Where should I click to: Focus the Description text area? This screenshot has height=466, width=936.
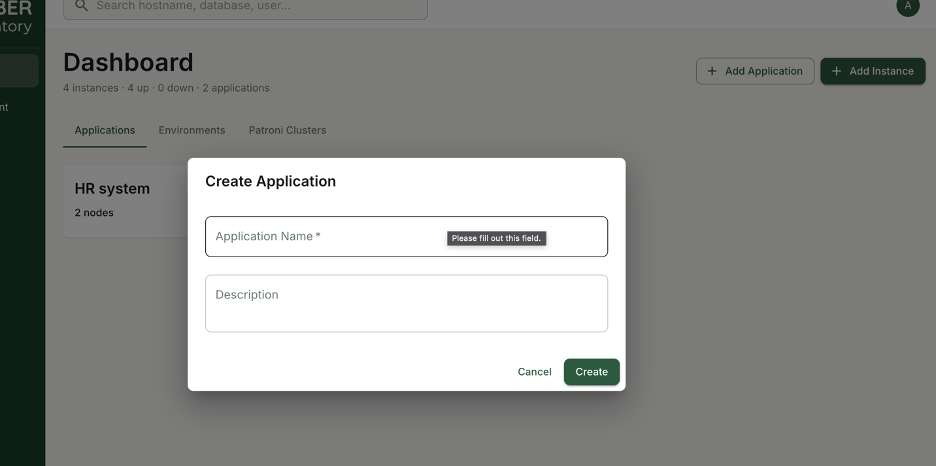pos(406,303)
